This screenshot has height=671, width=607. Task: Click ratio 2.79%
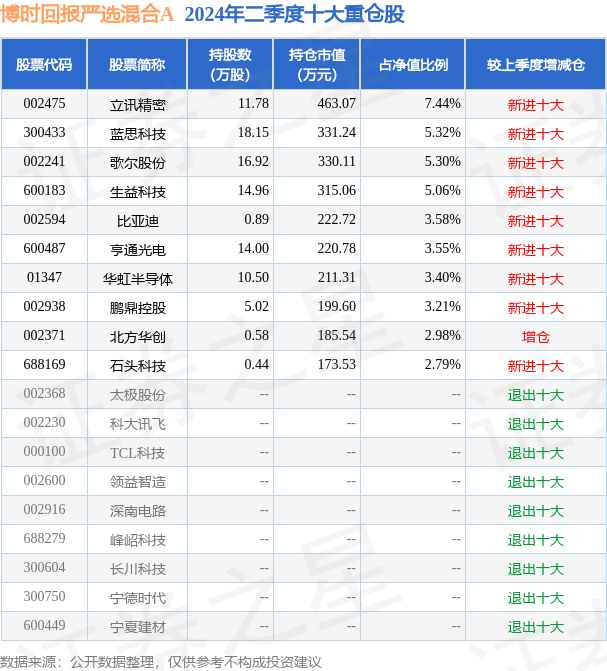click(x=443, y=365)
